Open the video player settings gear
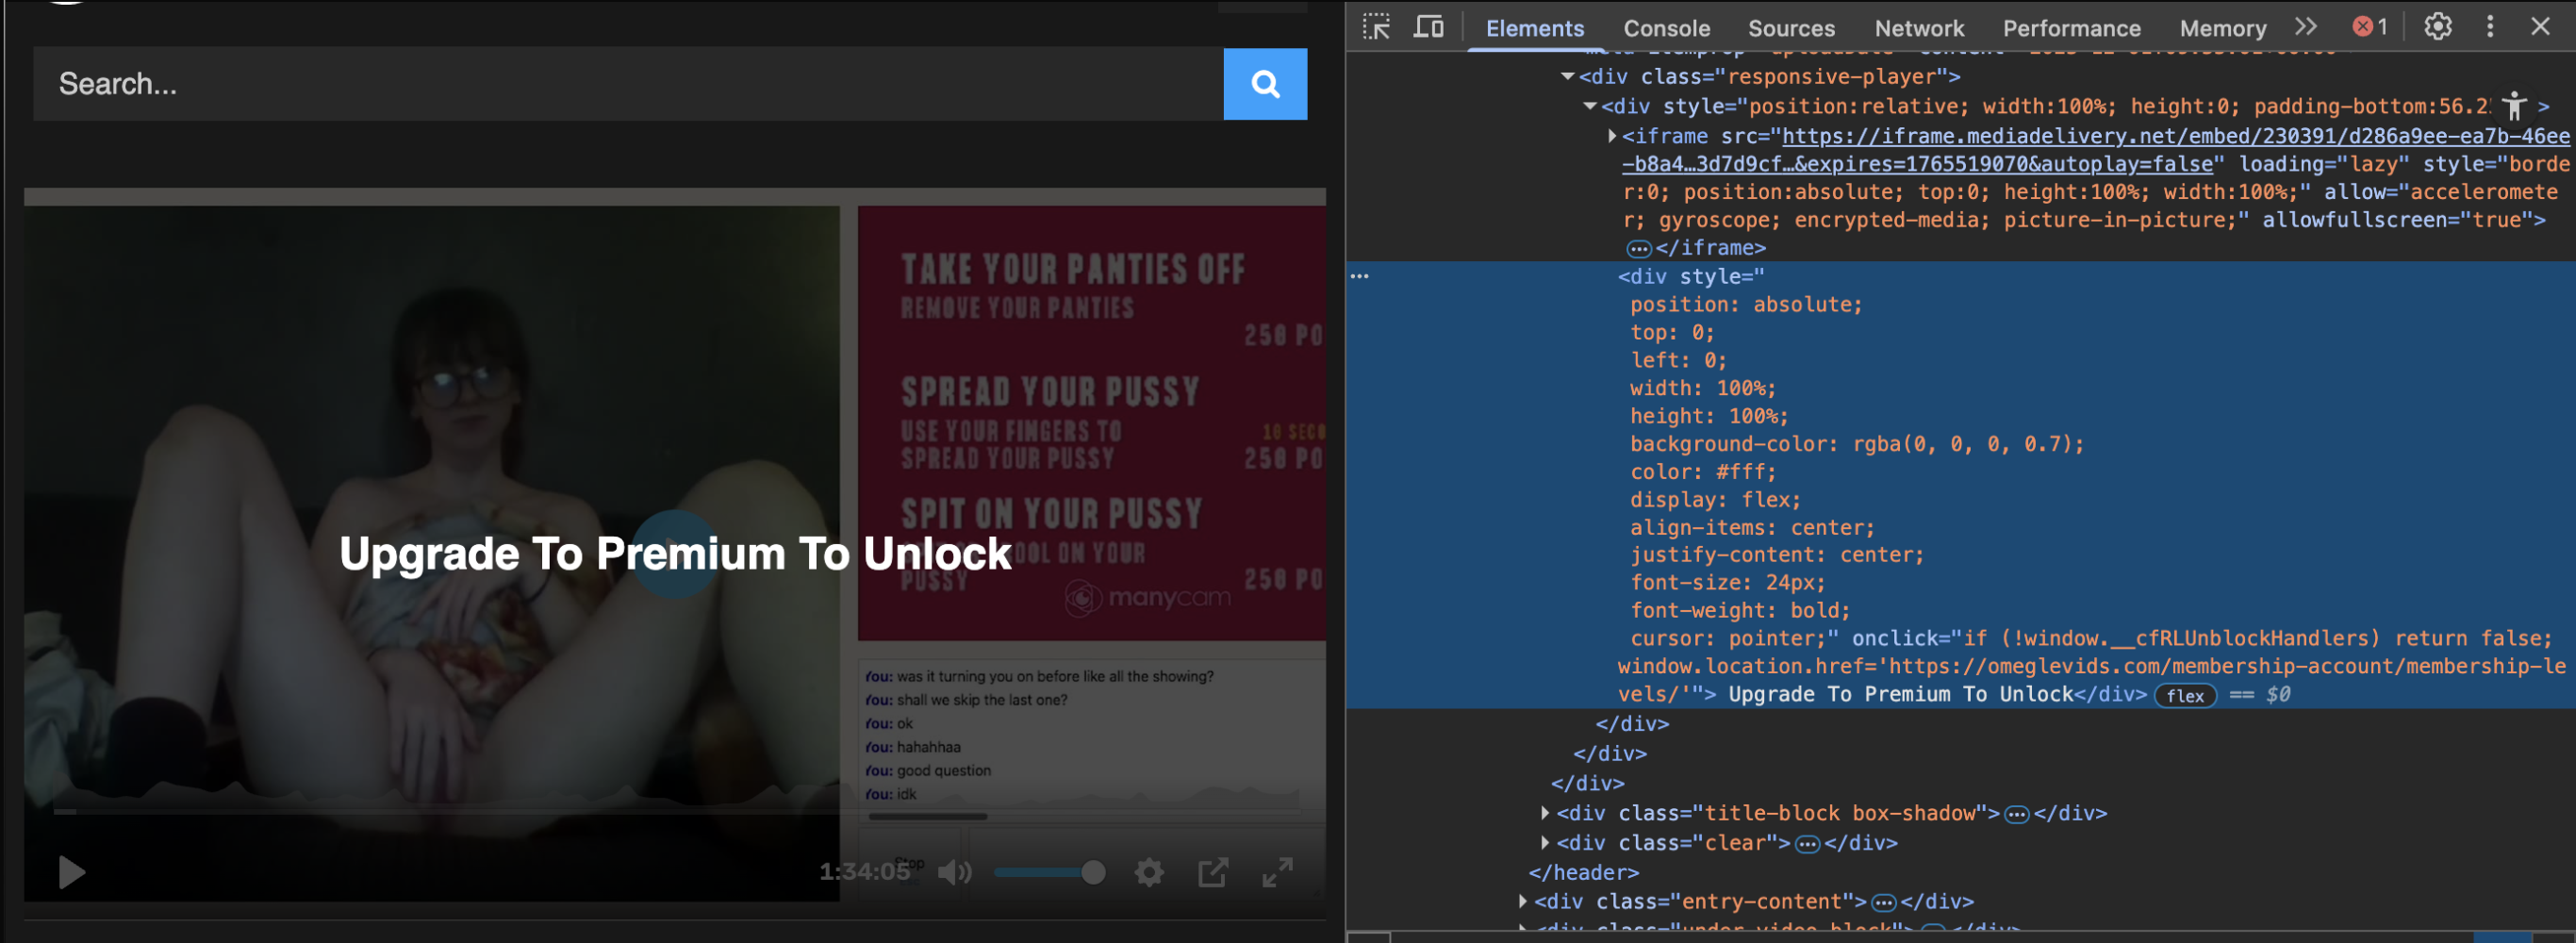The height and width of the screenshot is (943, 2576). tap(1149, 872)
